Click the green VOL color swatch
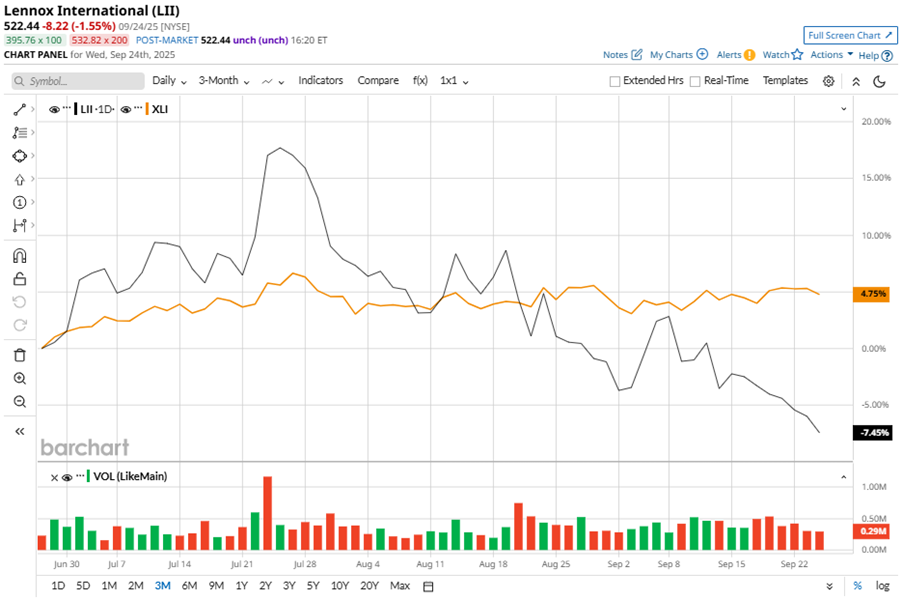Viewport: 902px width, 600px height. [88, 476]
